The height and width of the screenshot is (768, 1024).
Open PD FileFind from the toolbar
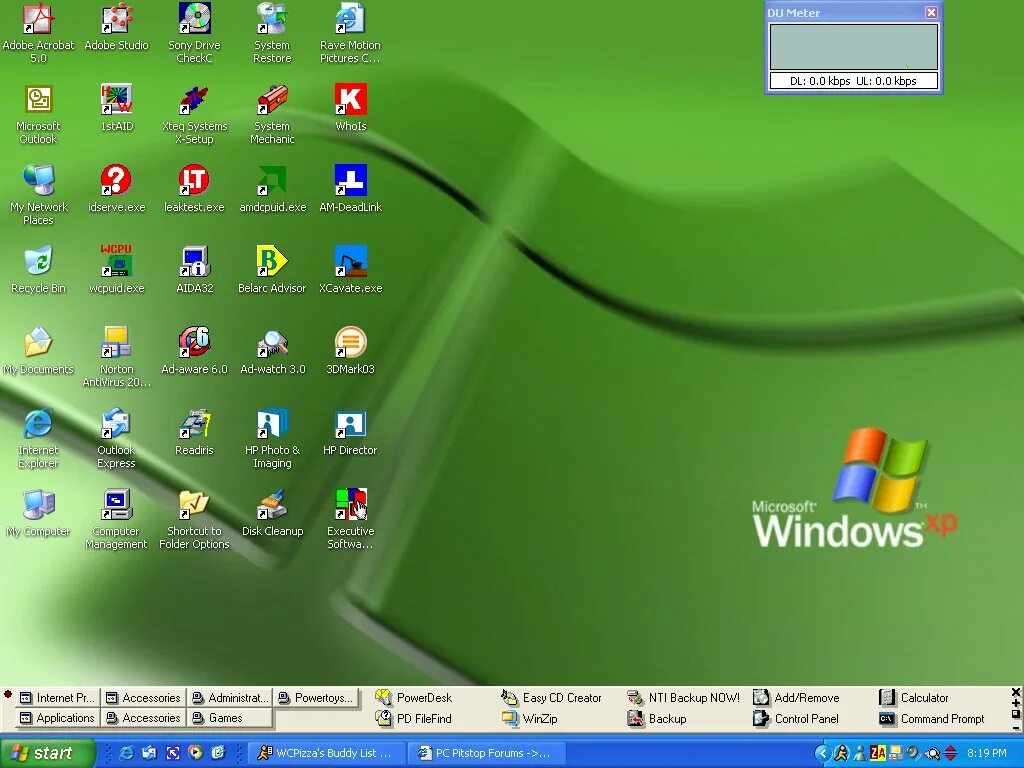pyautogui.click(x=414, y=718)
